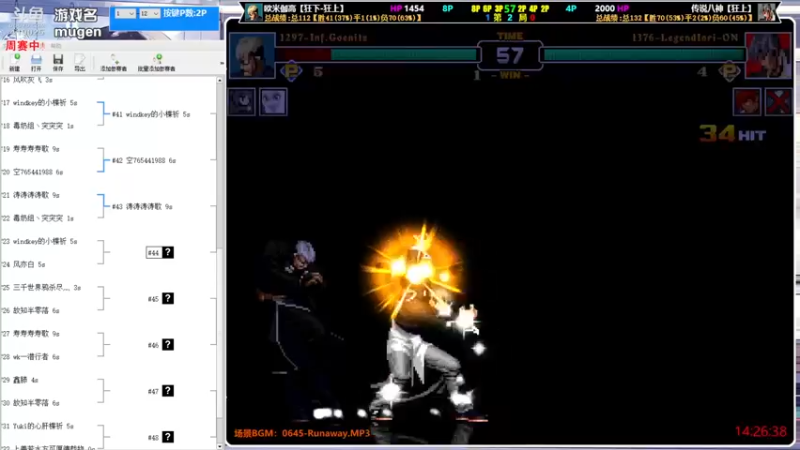
Task: Select row 17 'windkey的小棵祈 5s'
Action: click(39, 103)
